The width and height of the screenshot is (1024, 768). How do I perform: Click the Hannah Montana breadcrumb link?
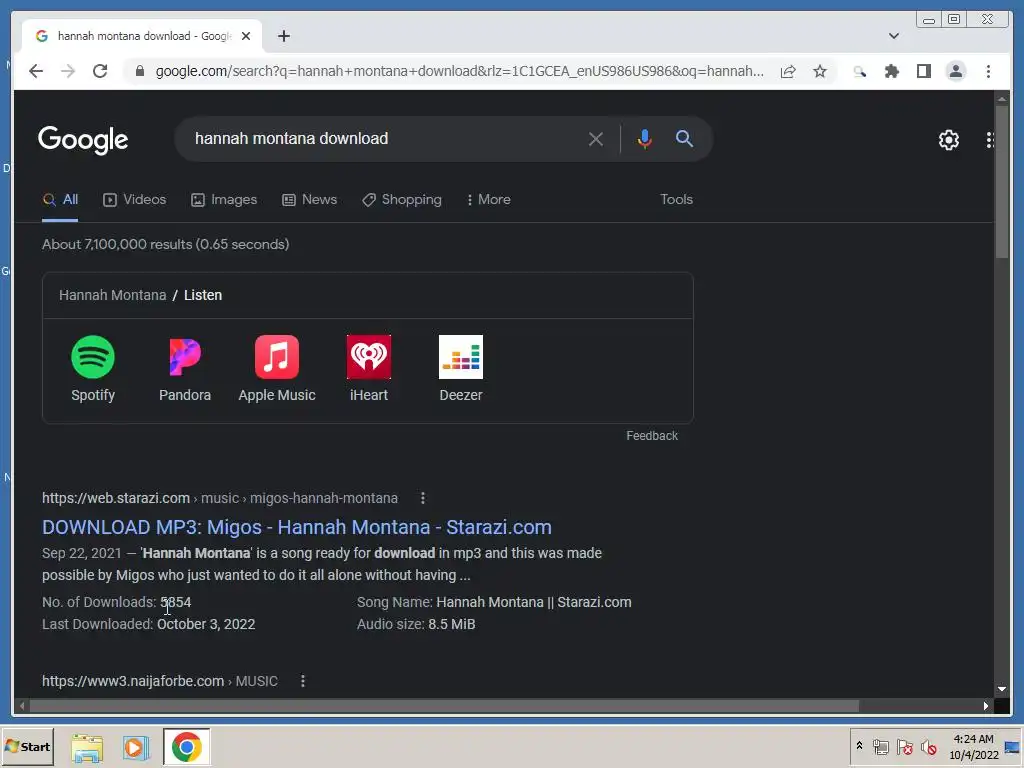[112, 295]
